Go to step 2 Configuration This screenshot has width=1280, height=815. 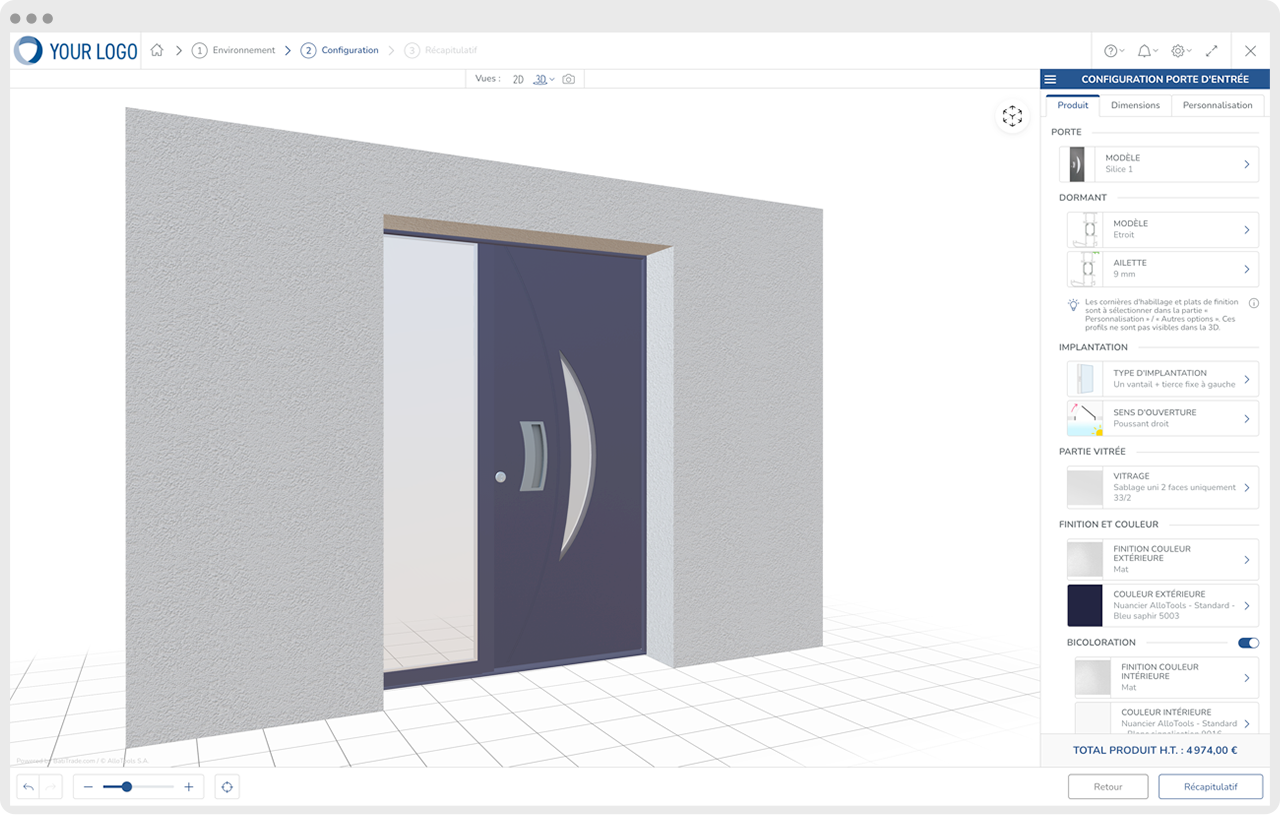(x=340, y=50)
